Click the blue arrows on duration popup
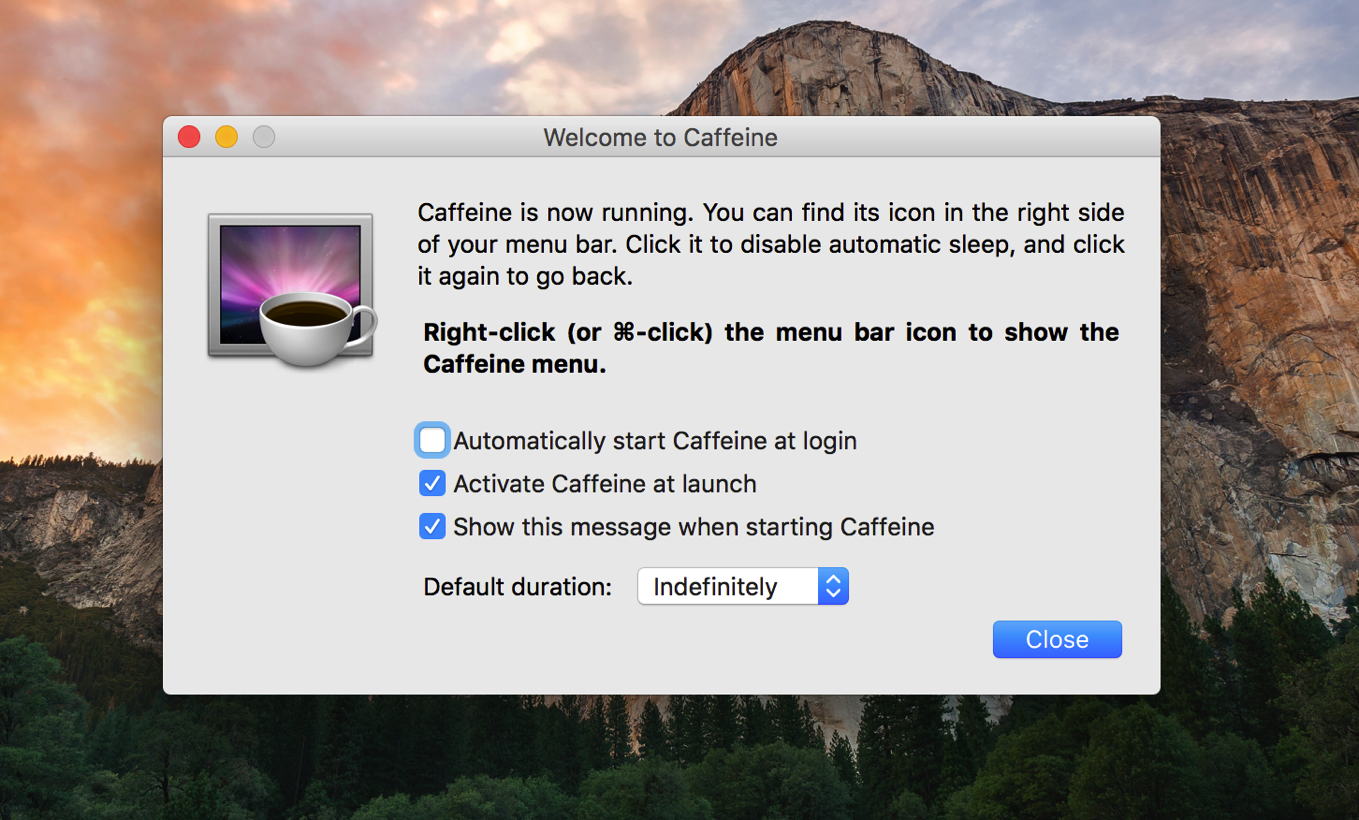This screenshot has height=820, width=1359. click(833, 587)
